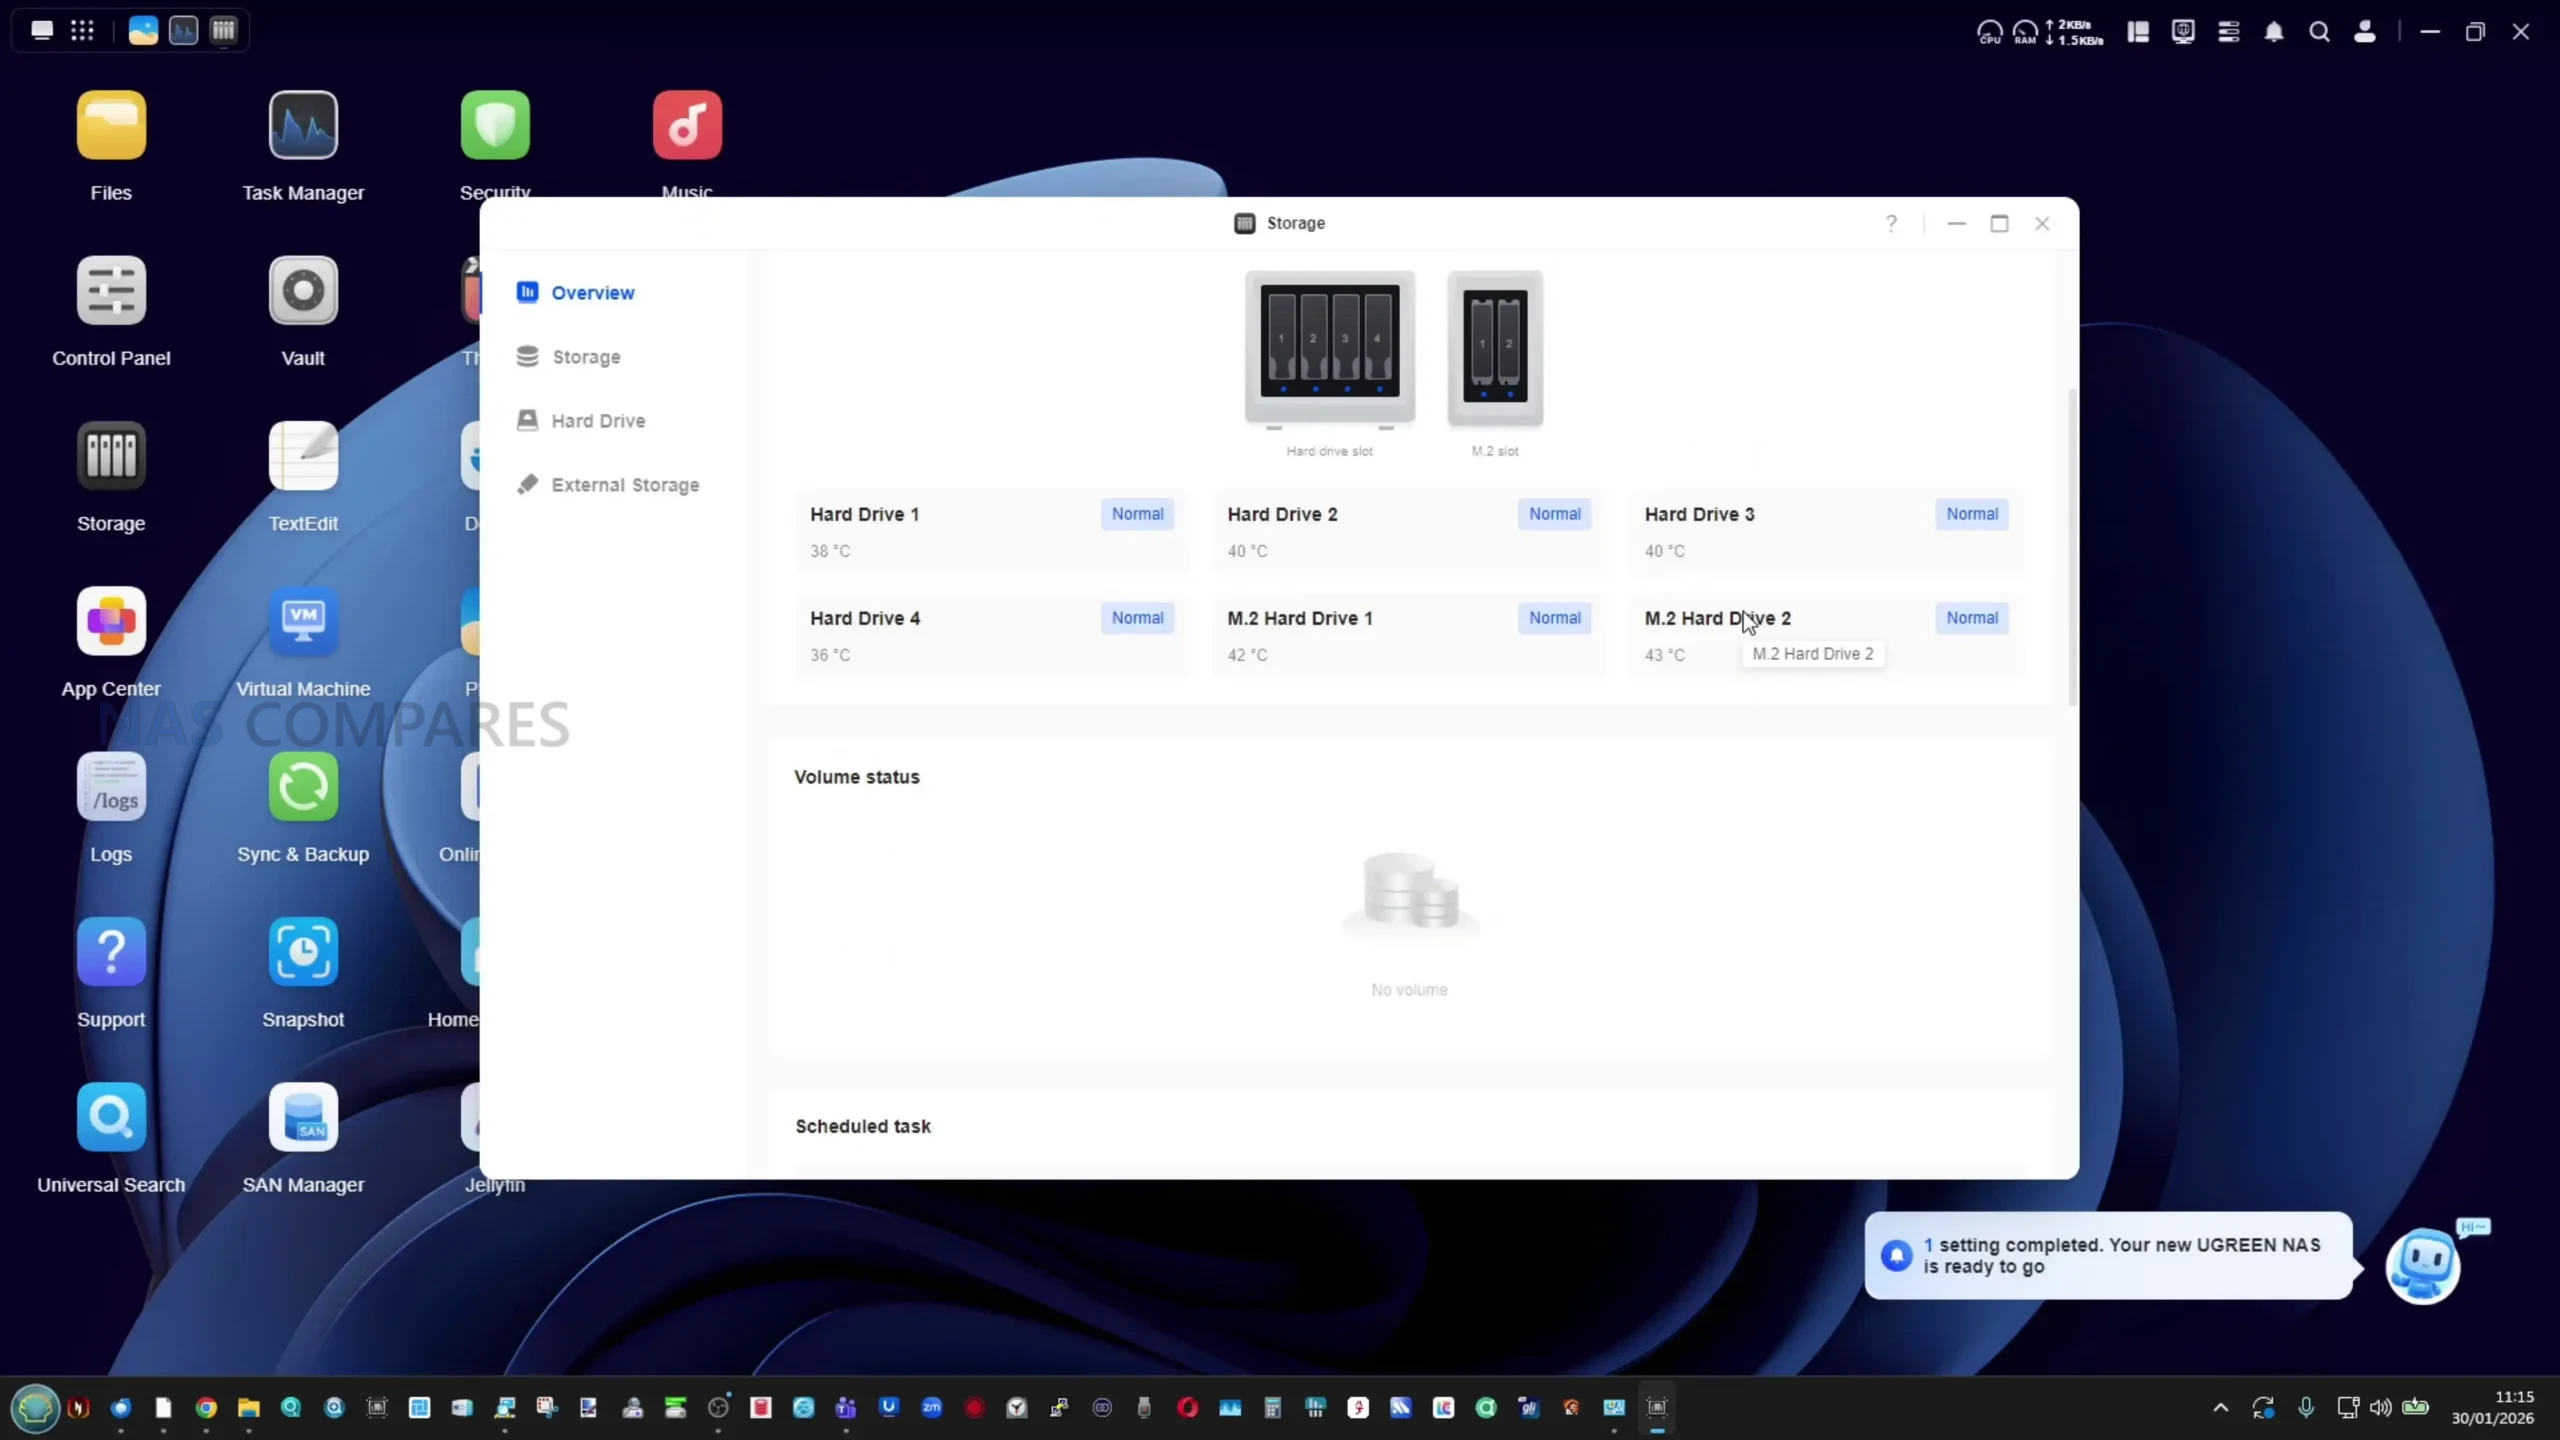Click the Hard Drive 1 card
The image size is (2560, 1440).
pos(992,531)
